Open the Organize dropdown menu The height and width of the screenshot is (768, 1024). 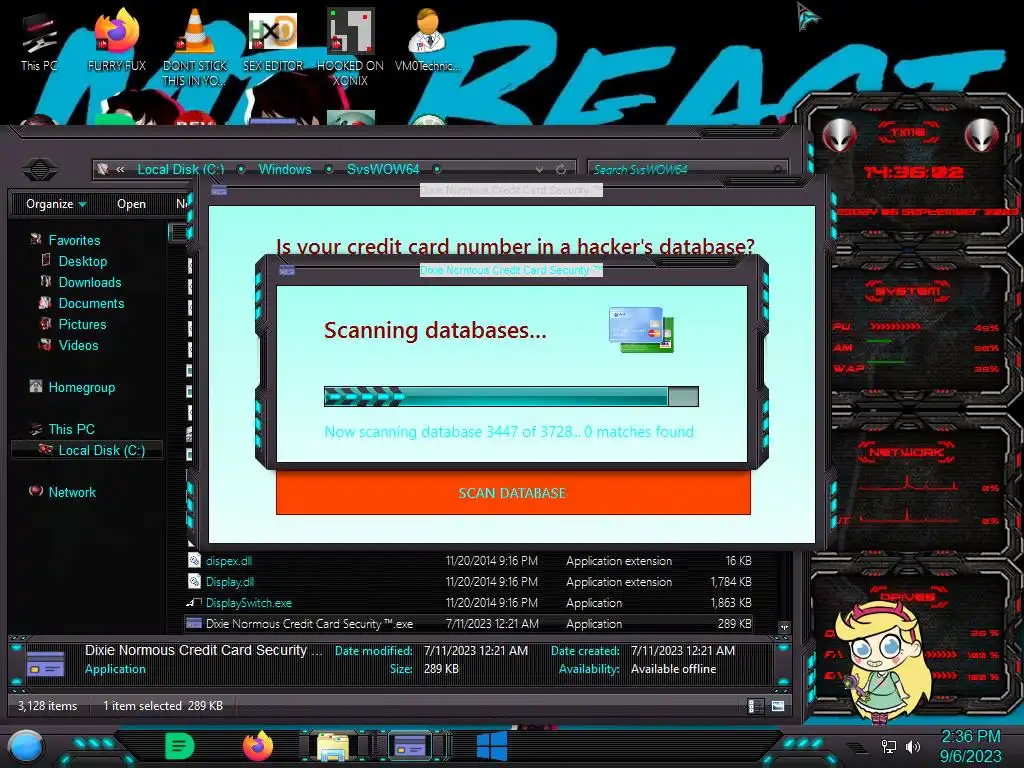(x=56, y=204)
